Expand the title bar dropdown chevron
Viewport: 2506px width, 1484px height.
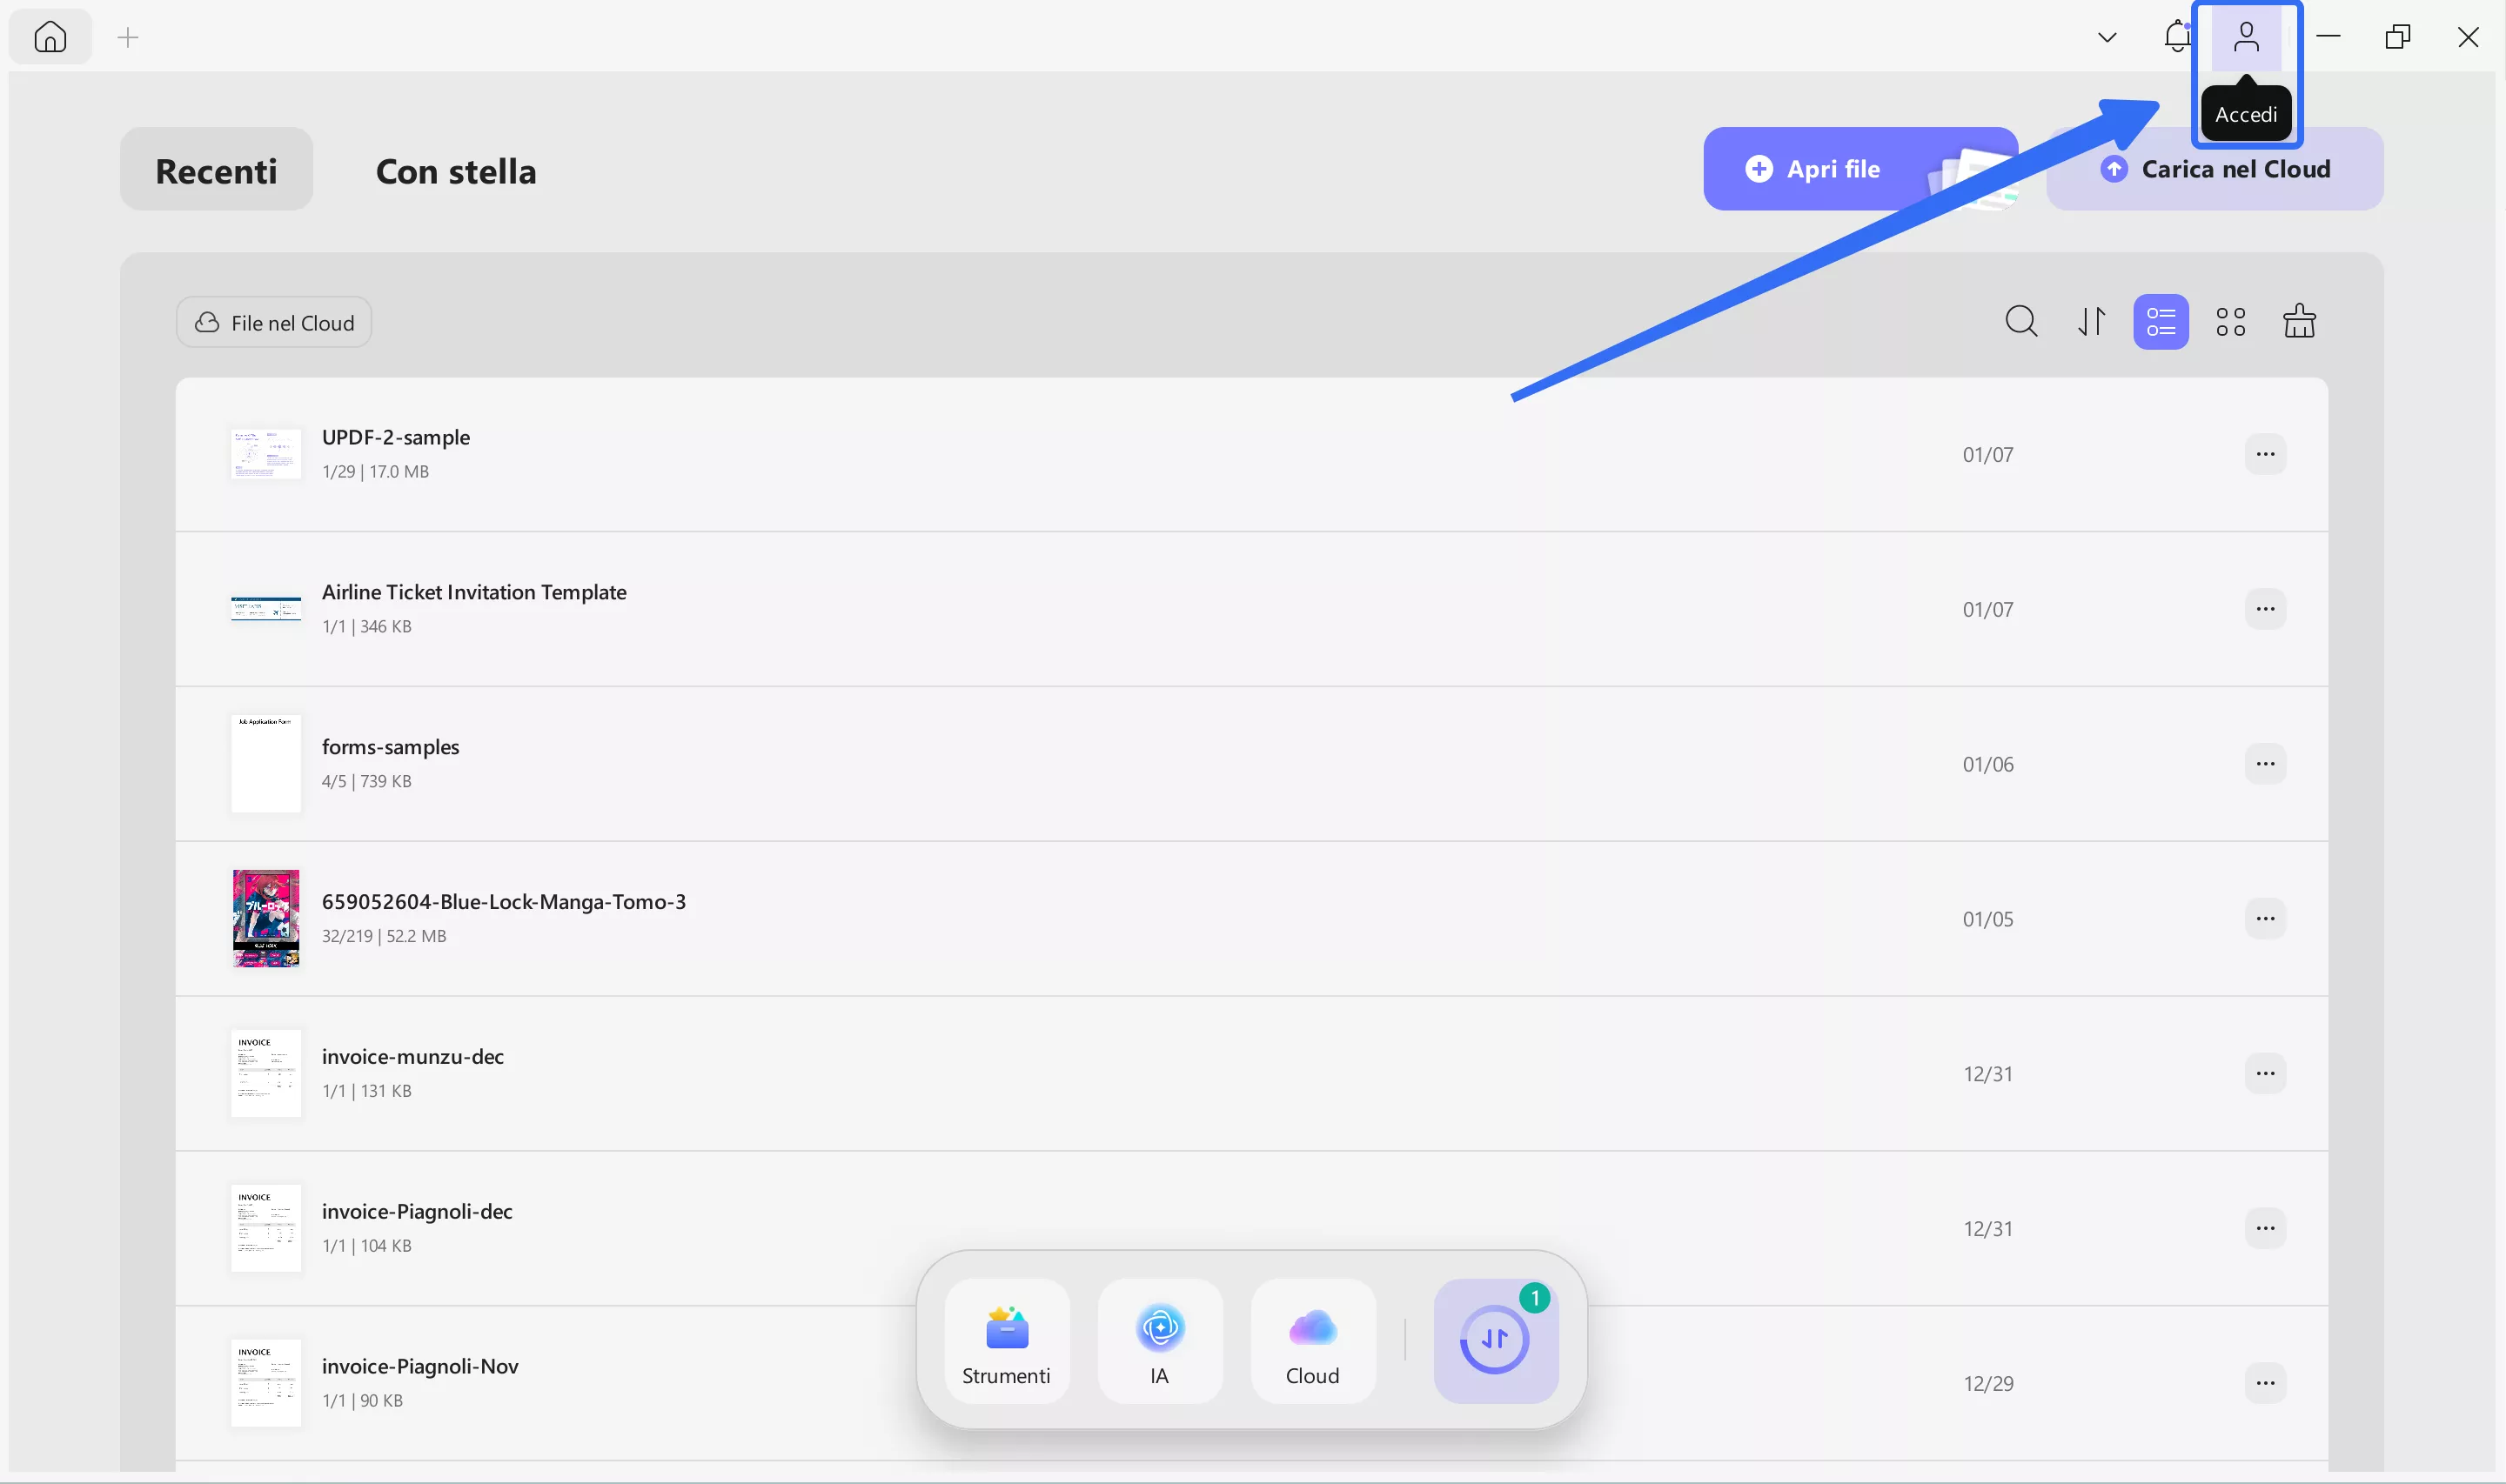[x=2107, y=38]
